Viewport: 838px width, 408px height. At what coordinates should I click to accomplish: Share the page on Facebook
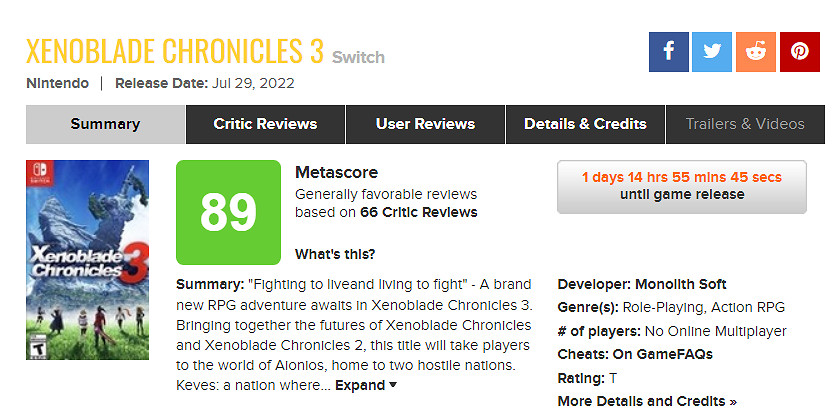[x=669, y=51]
